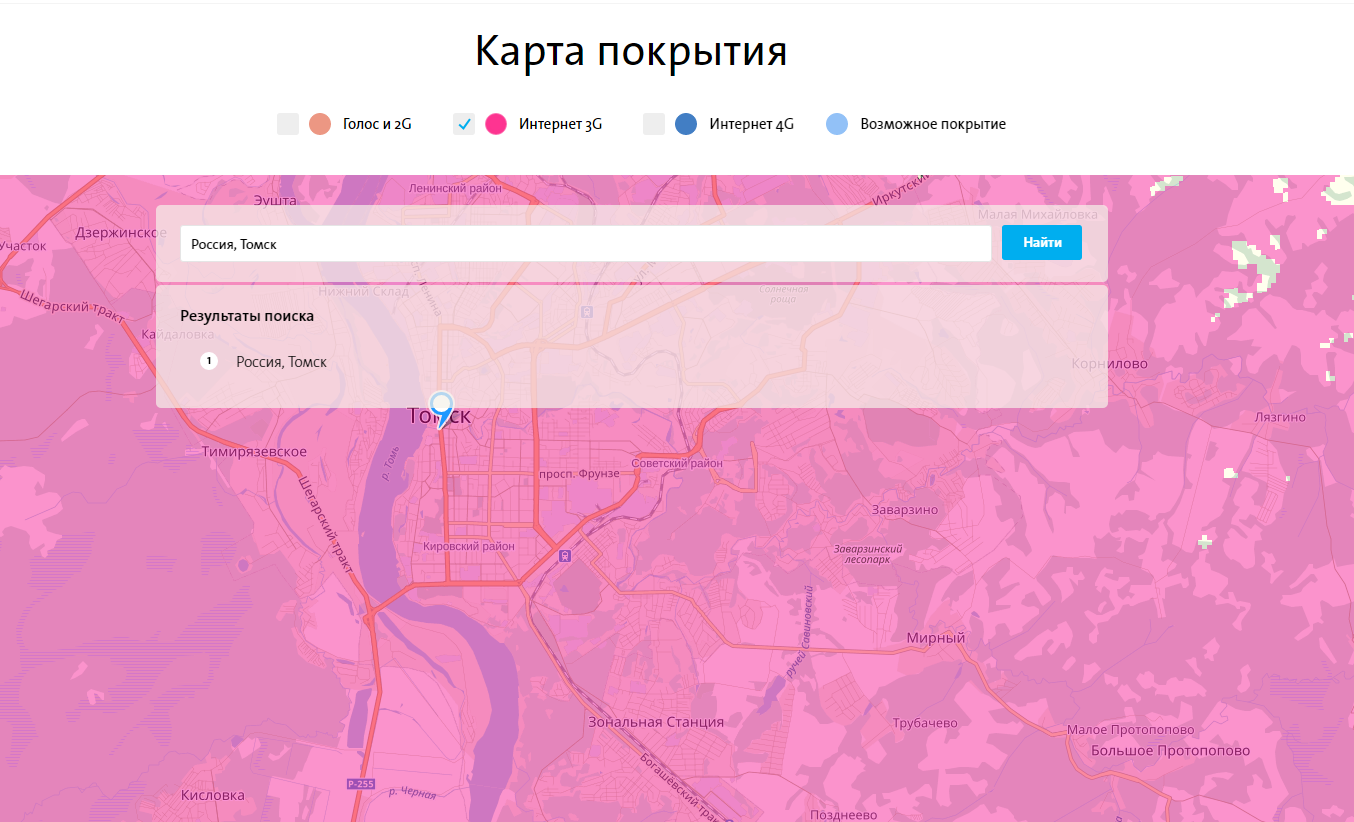Click the Кисловка map label
This screenshot has height=822, width=1354.
[213, 796]
